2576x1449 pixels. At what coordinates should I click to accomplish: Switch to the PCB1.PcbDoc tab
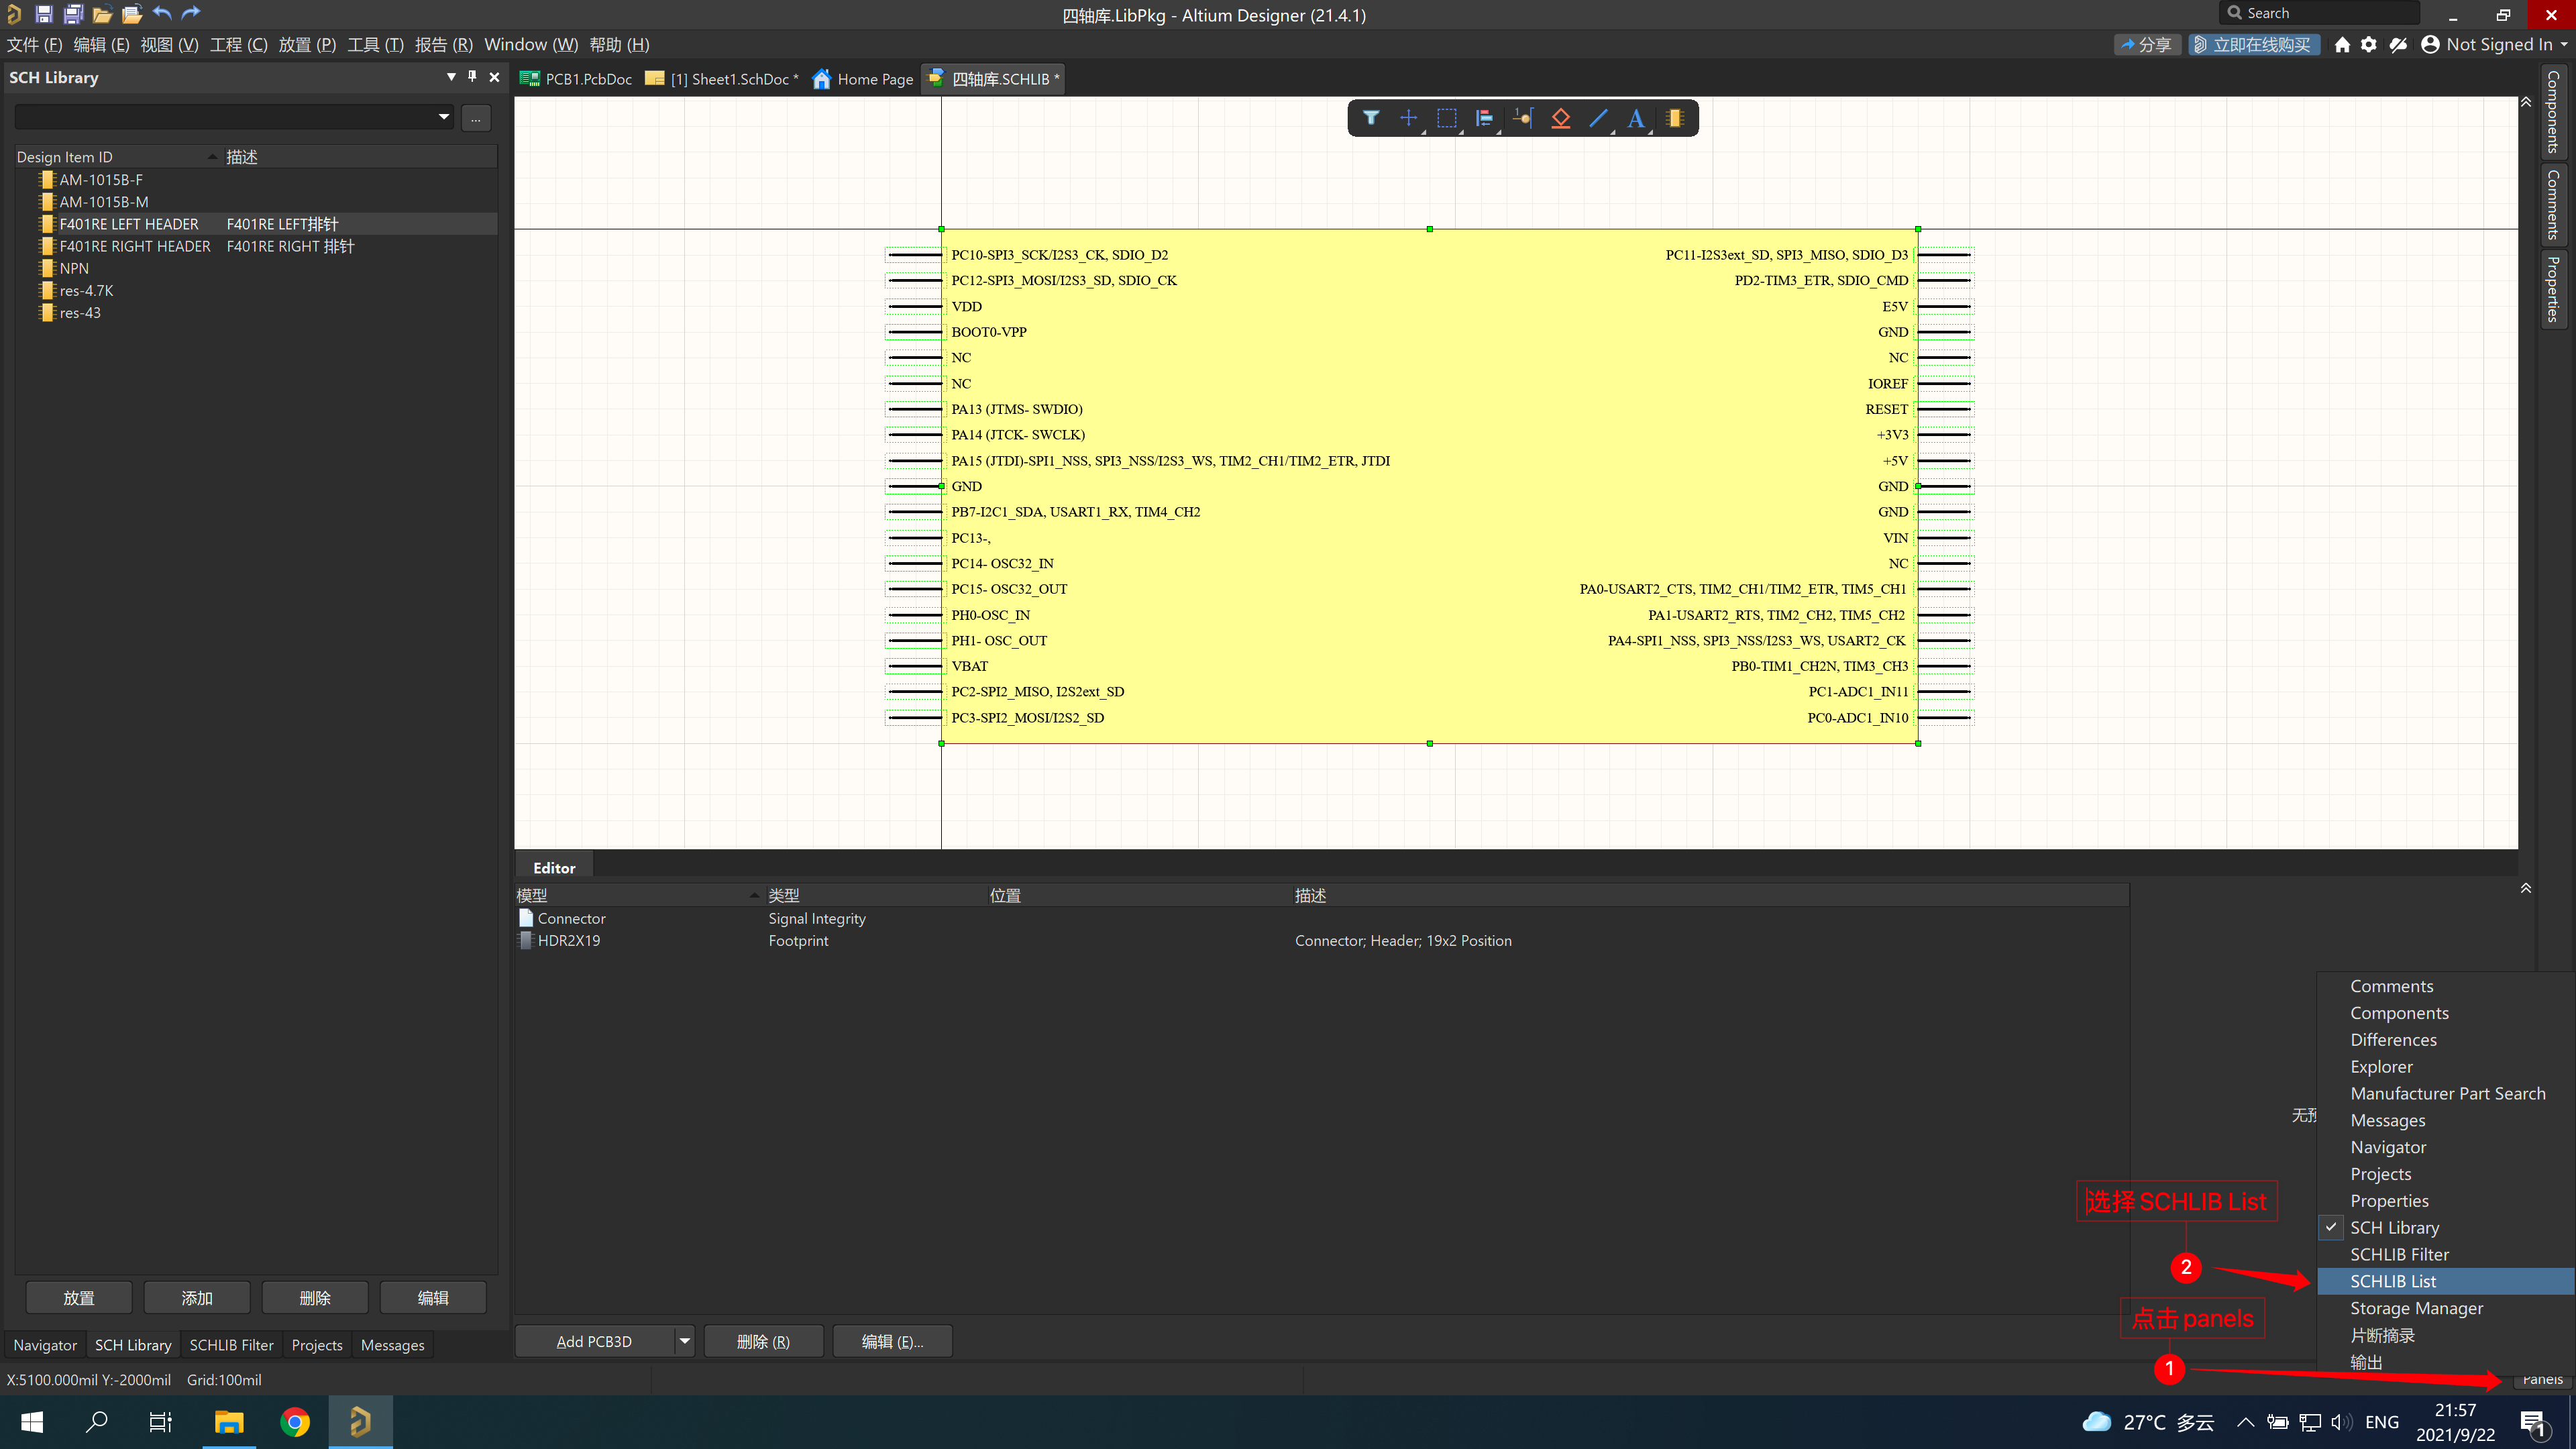pyautogui.click(x=577, y=79)
